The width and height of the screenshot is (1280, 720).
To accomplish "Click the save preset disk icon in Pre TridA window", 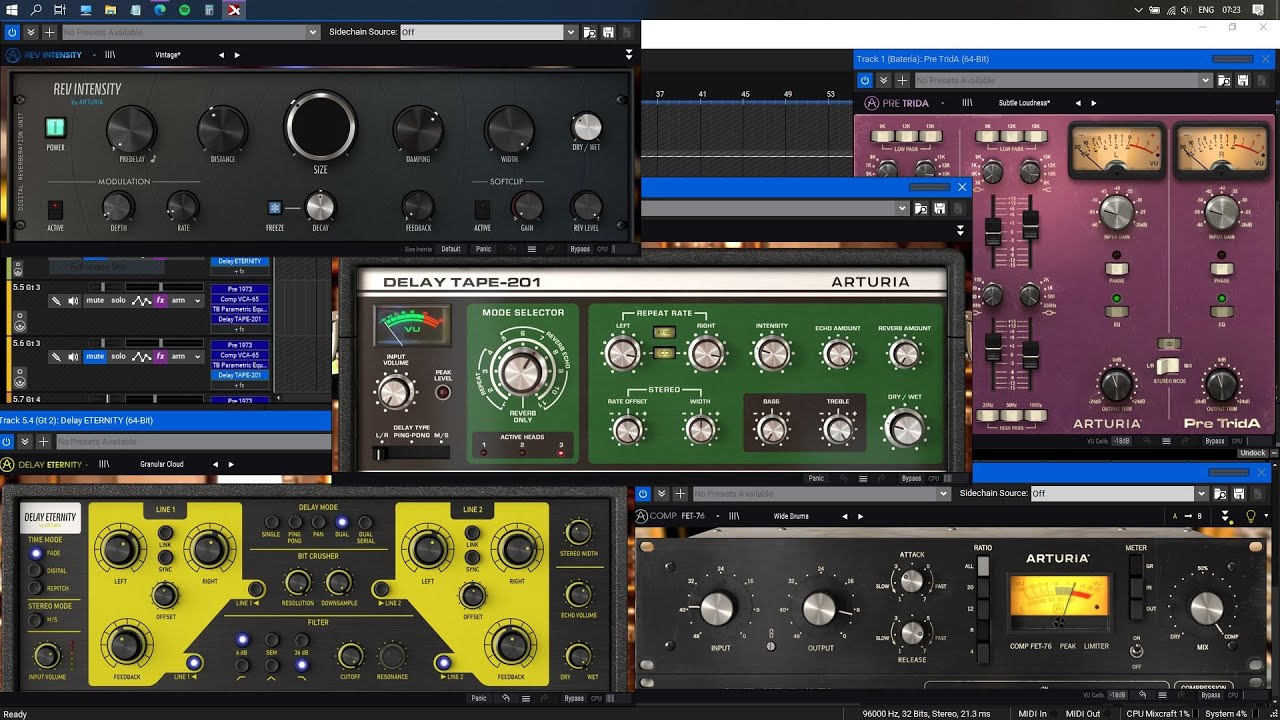I will click(1242, 80).
